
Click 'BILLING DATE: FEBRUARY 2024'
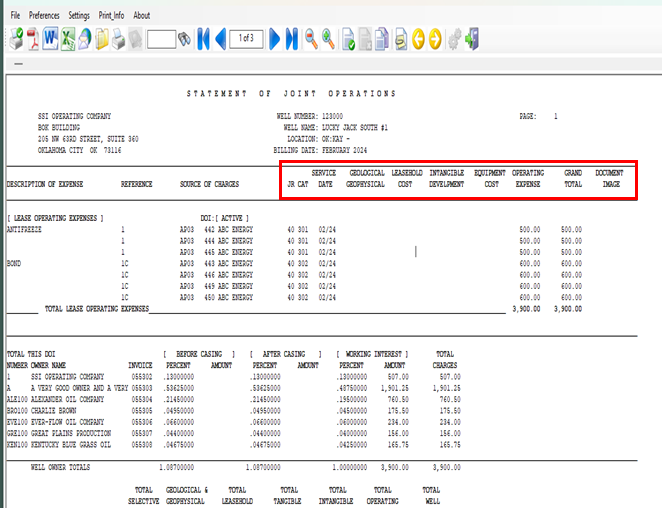[320, 150]
